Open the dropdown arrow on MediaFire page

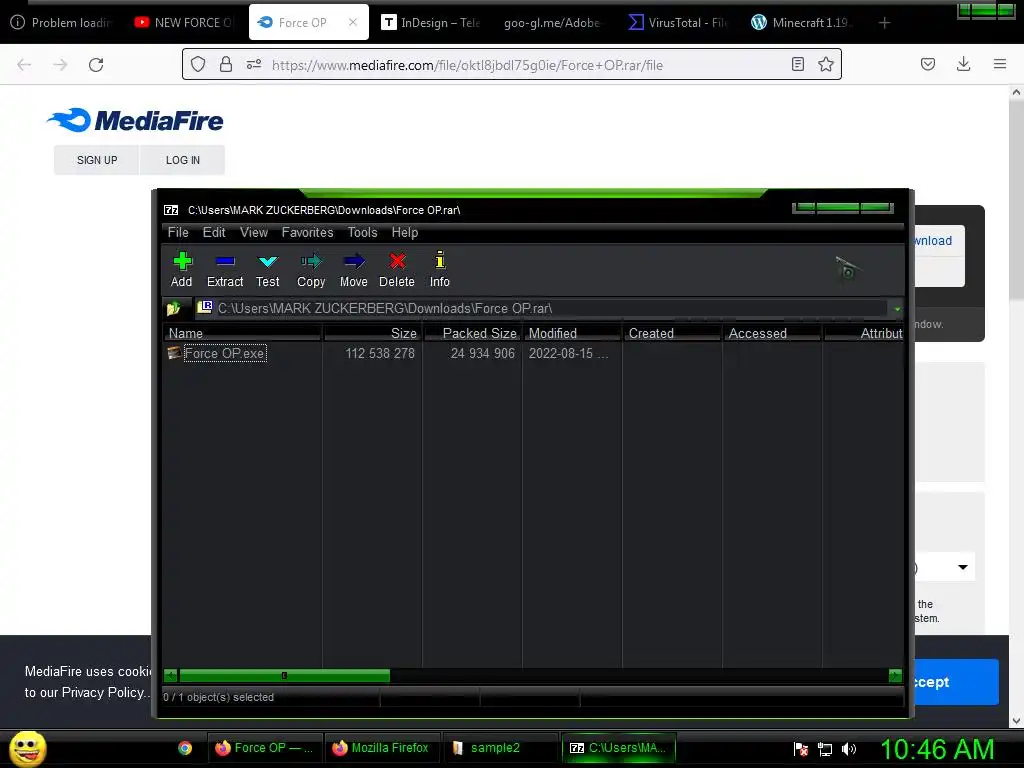[x=963, y=567]
